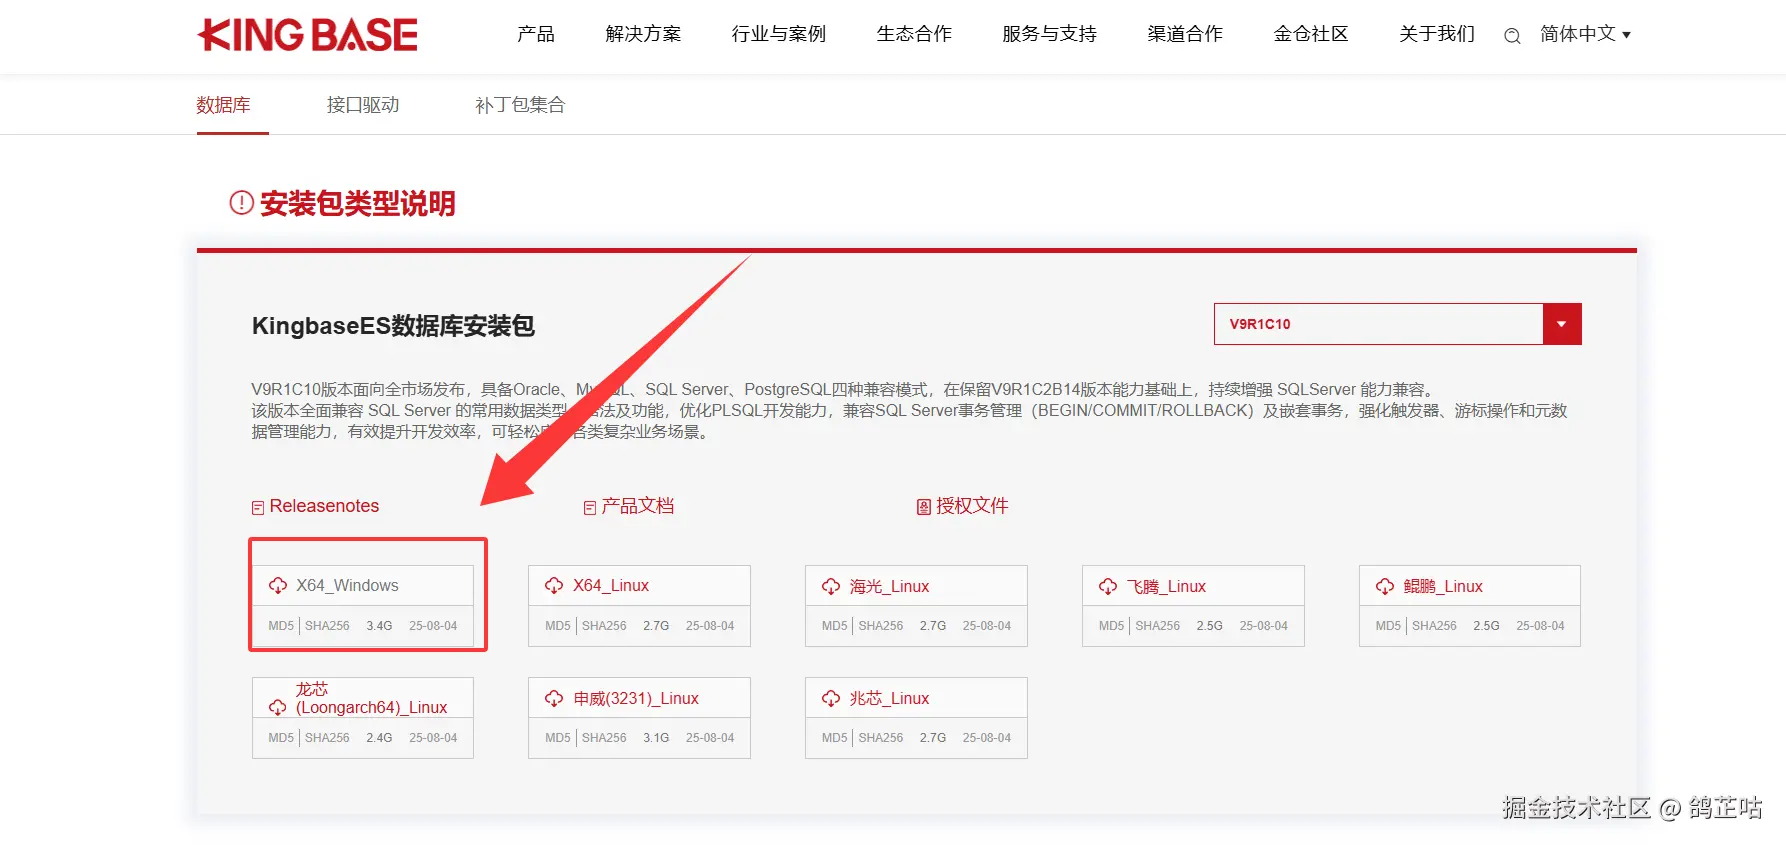Click MD5 link under 兆芯_Linux
This screenshot has width=1786, height=845.
point(835,738)
